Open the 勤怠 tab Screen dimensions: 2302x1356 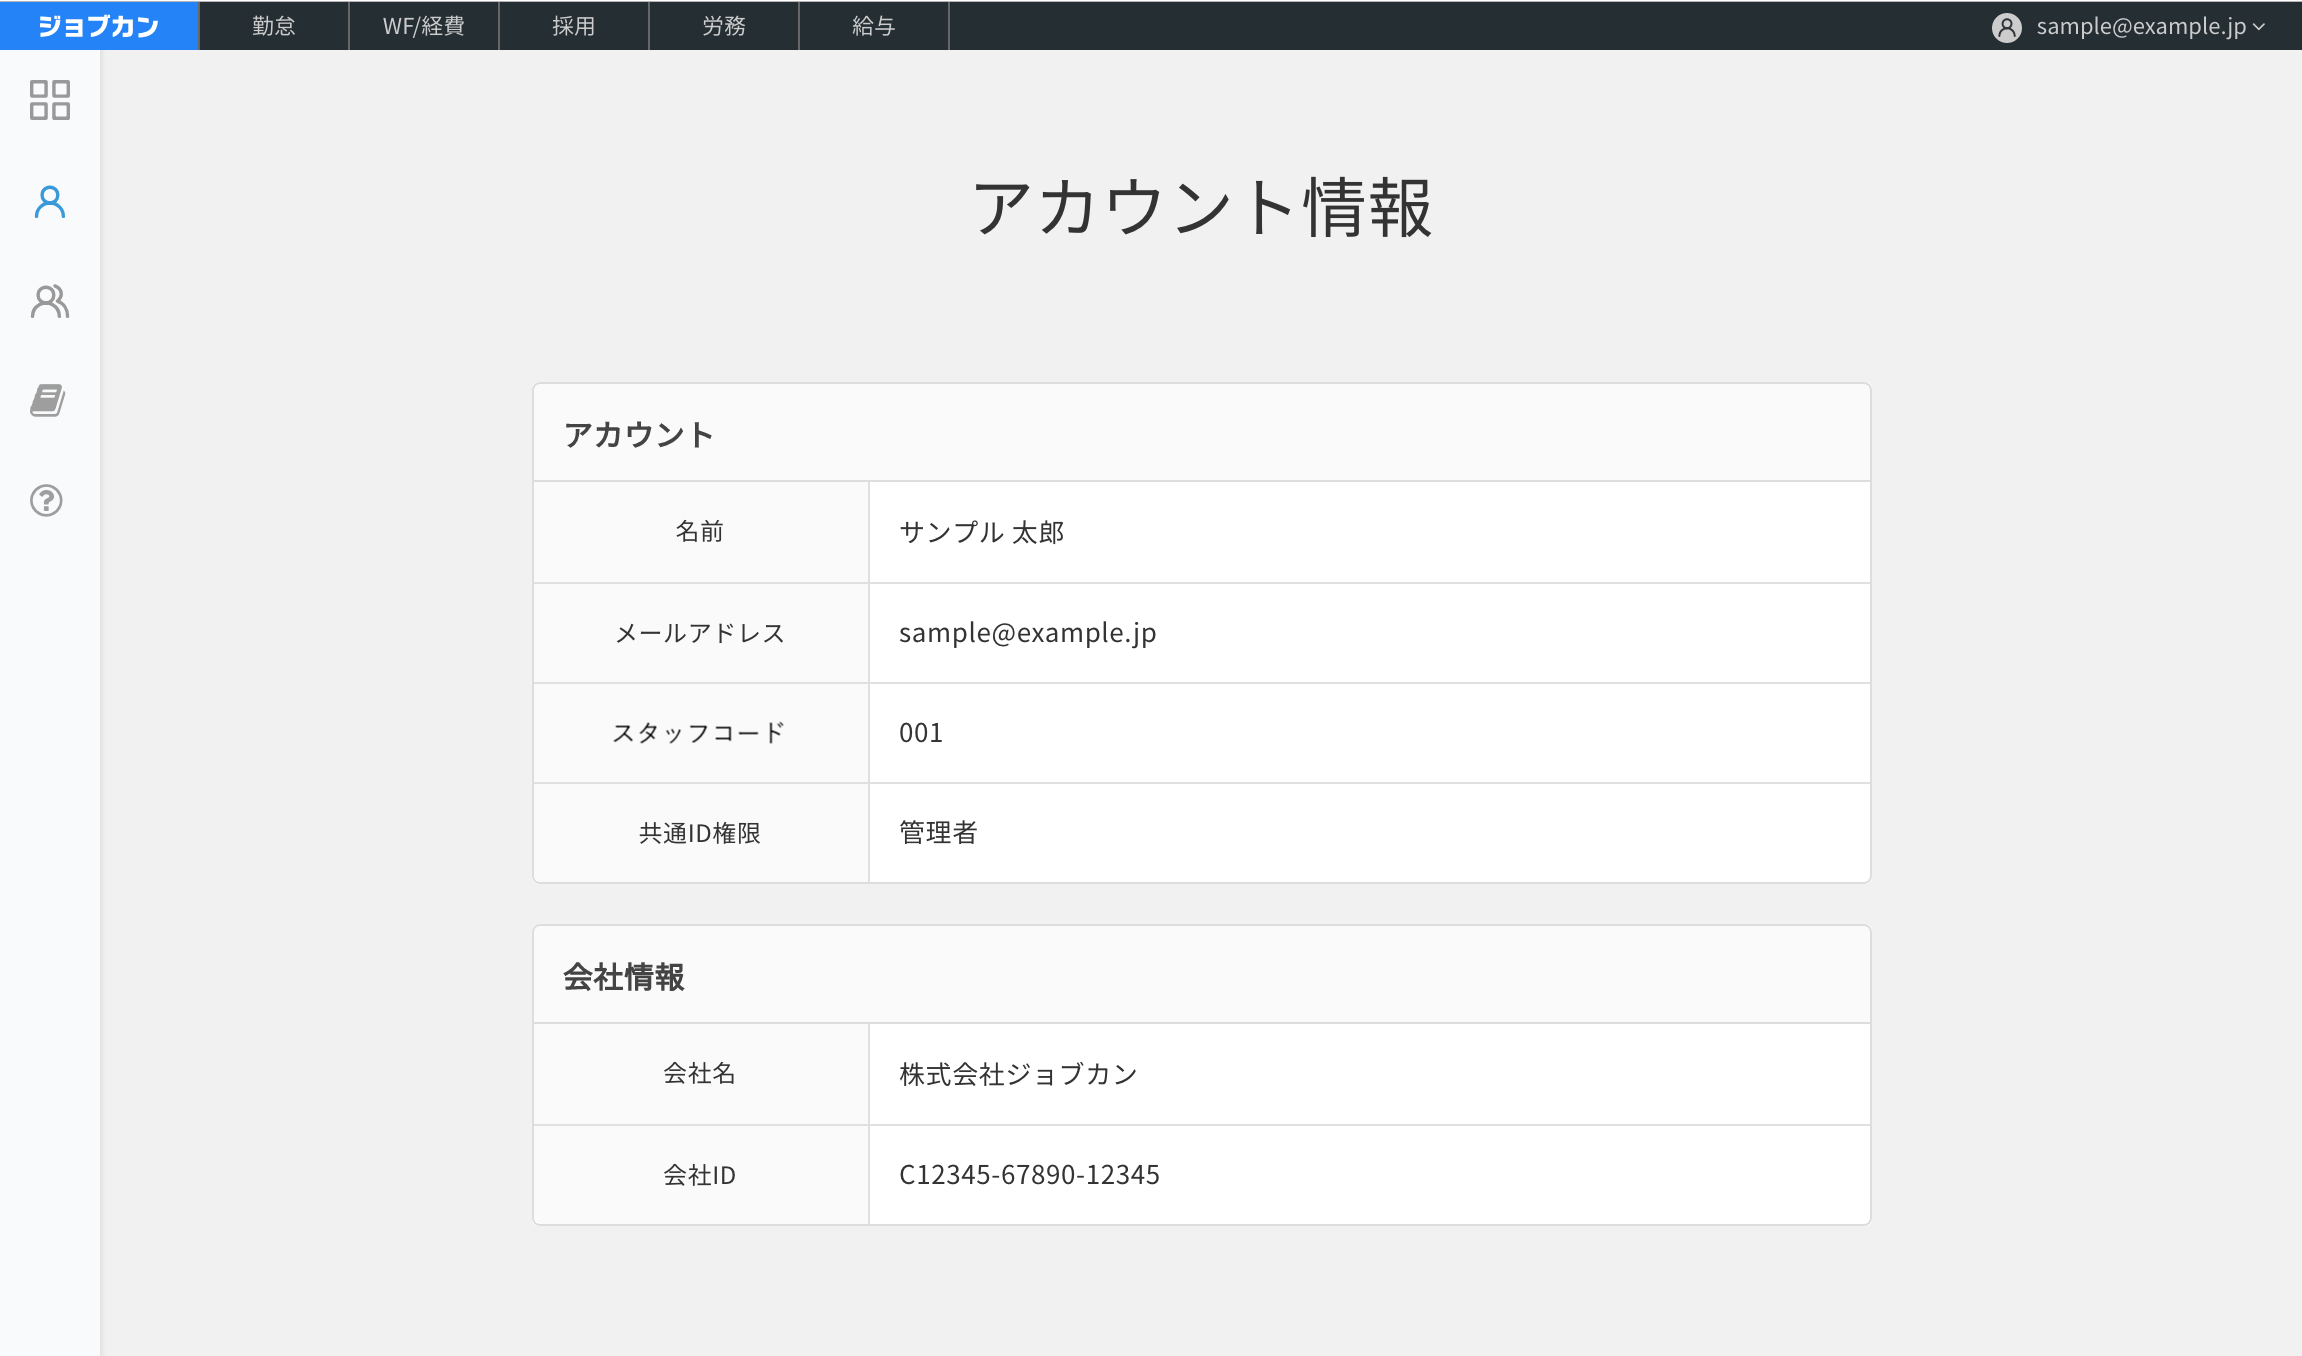coord(274,25)
